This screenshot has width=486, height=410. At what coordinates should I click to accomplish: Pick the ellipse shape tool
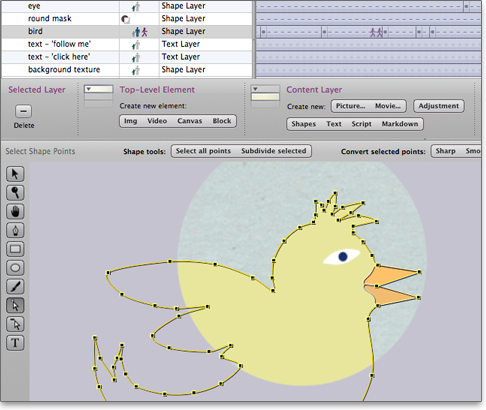(15, 268)
